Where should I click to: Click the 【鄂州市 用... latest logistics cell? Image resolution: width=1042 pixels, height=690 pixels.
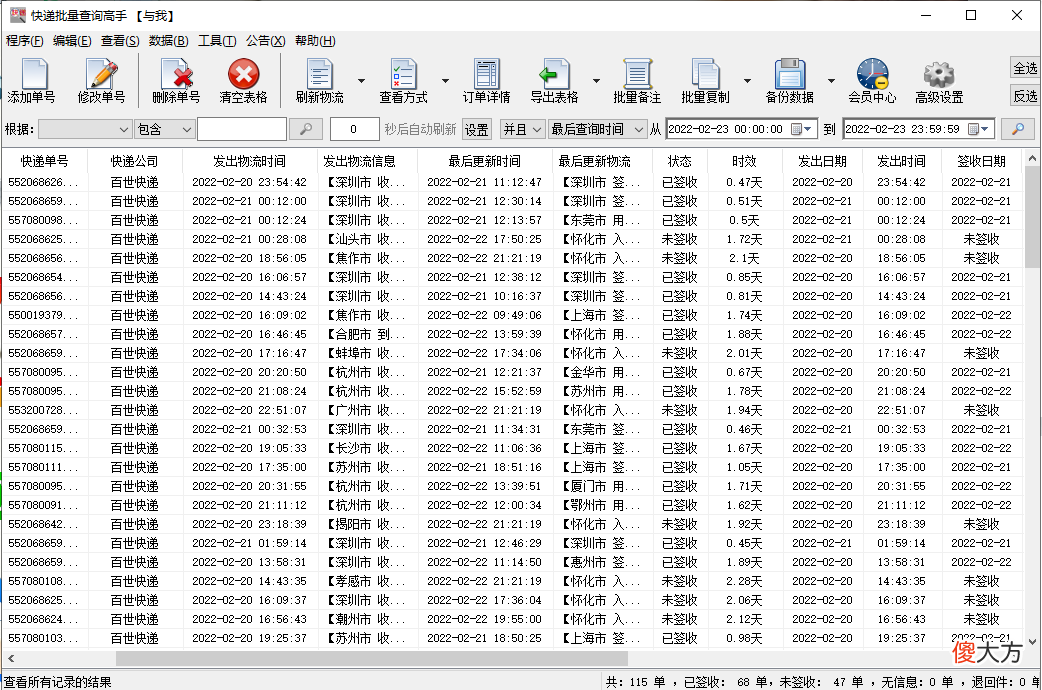click(601, 505)
